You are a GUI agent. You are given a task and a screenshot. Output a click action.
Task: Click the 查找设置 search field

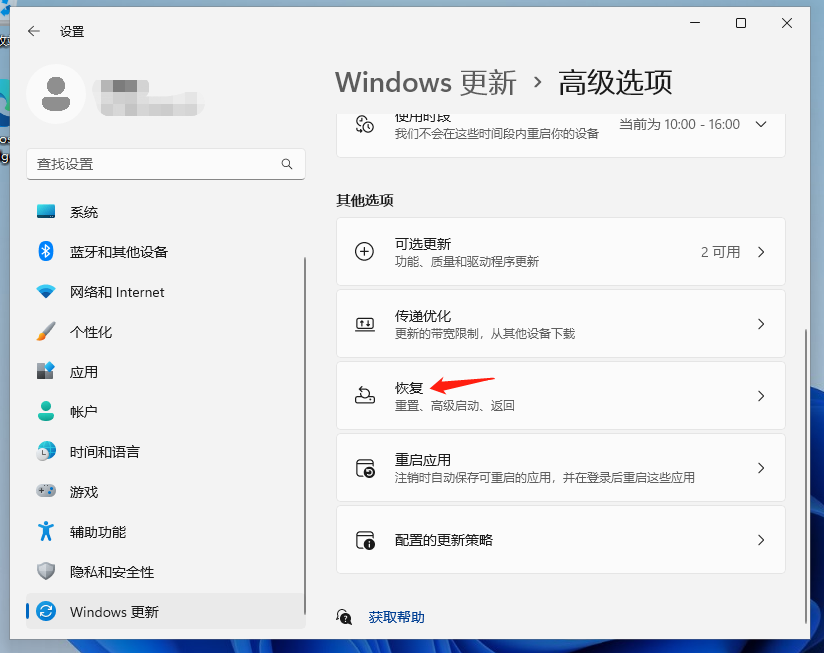pos(166,164)
